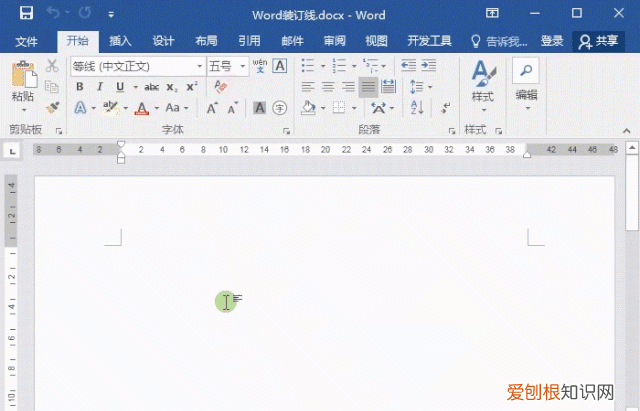Switch to the 设计 tab
Screen dimensions: 640x411
(163, 41)
